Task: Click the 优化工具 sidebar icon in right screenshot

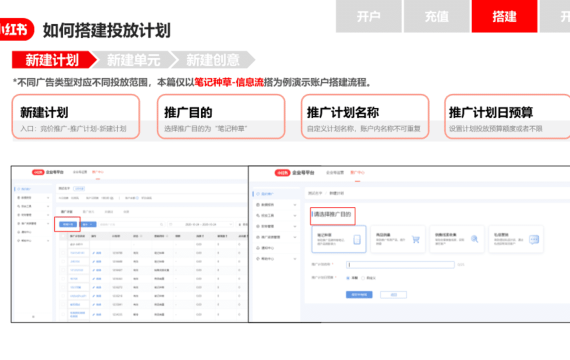Action: 258,215
